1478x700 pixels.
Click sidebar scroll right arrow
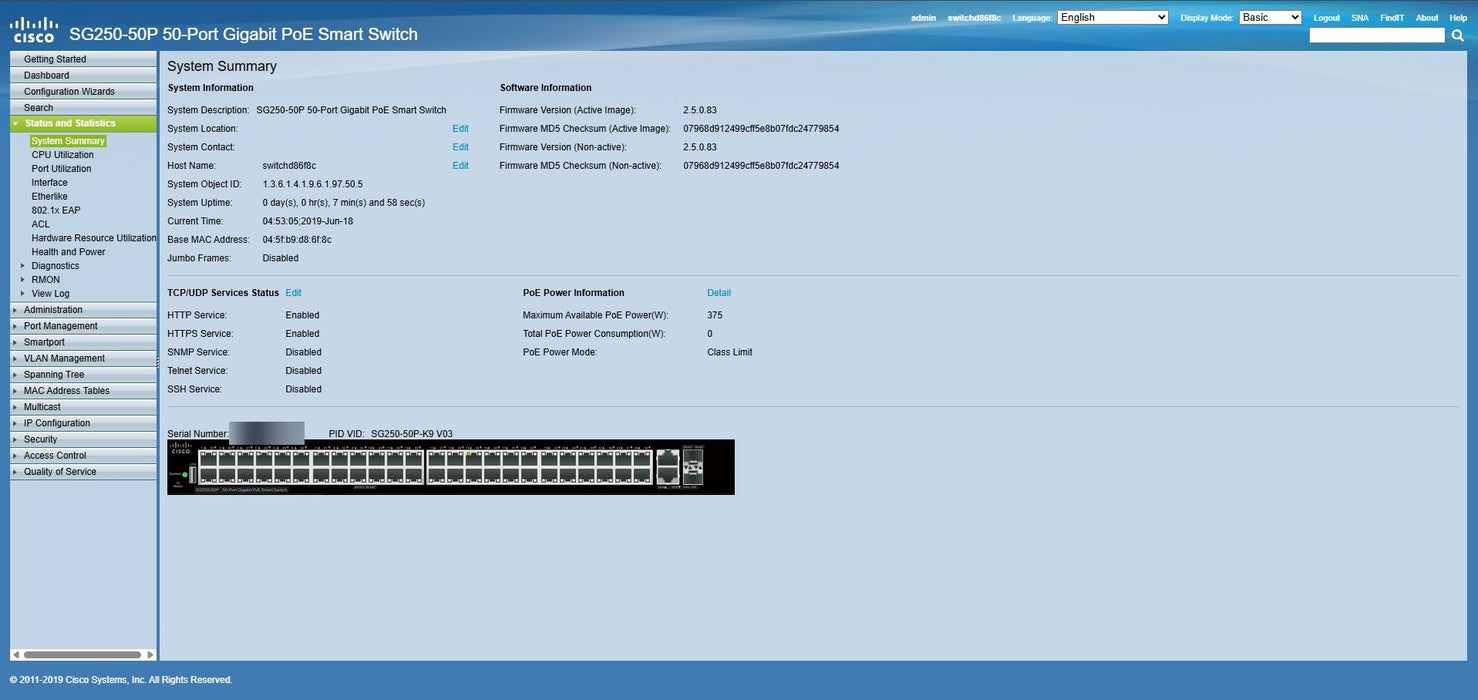(x=151, y=655)
